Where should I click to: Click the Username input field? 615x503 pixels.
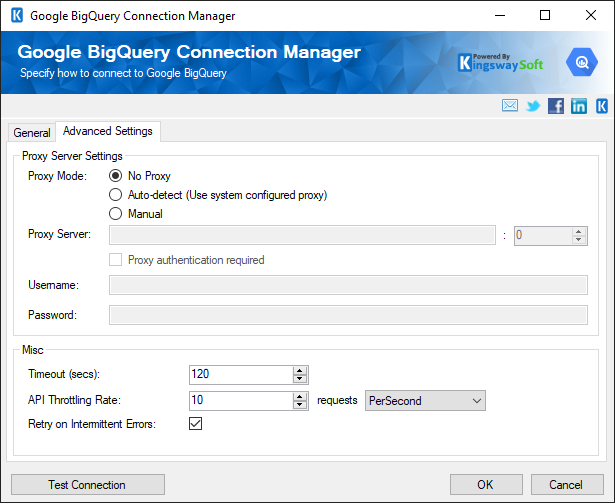click(348, 285)
